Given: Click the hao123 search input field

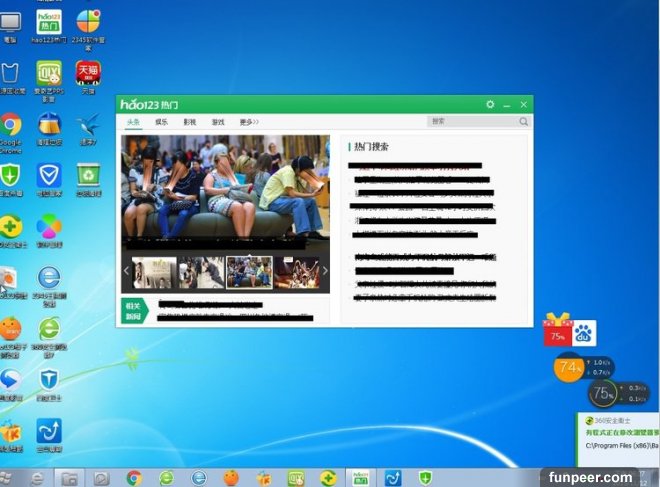Looking at the screenshot, I should coord(470,122).
